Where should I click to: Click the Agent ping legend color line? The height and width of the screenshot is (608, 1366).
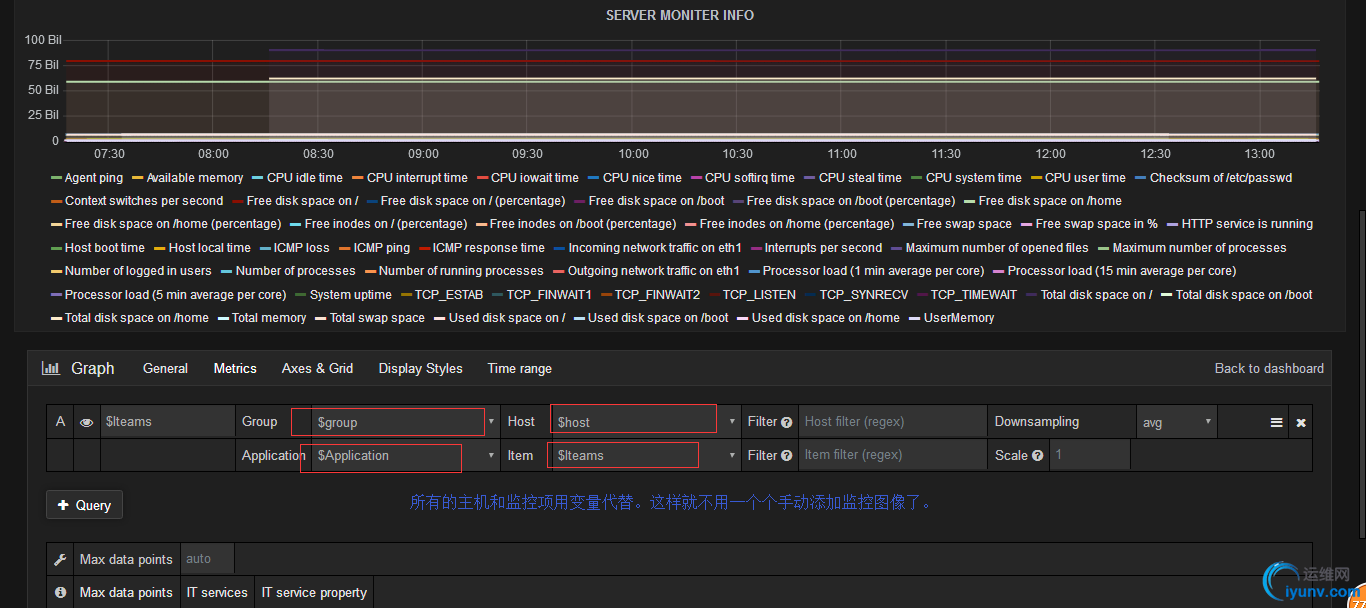[56, 178]
